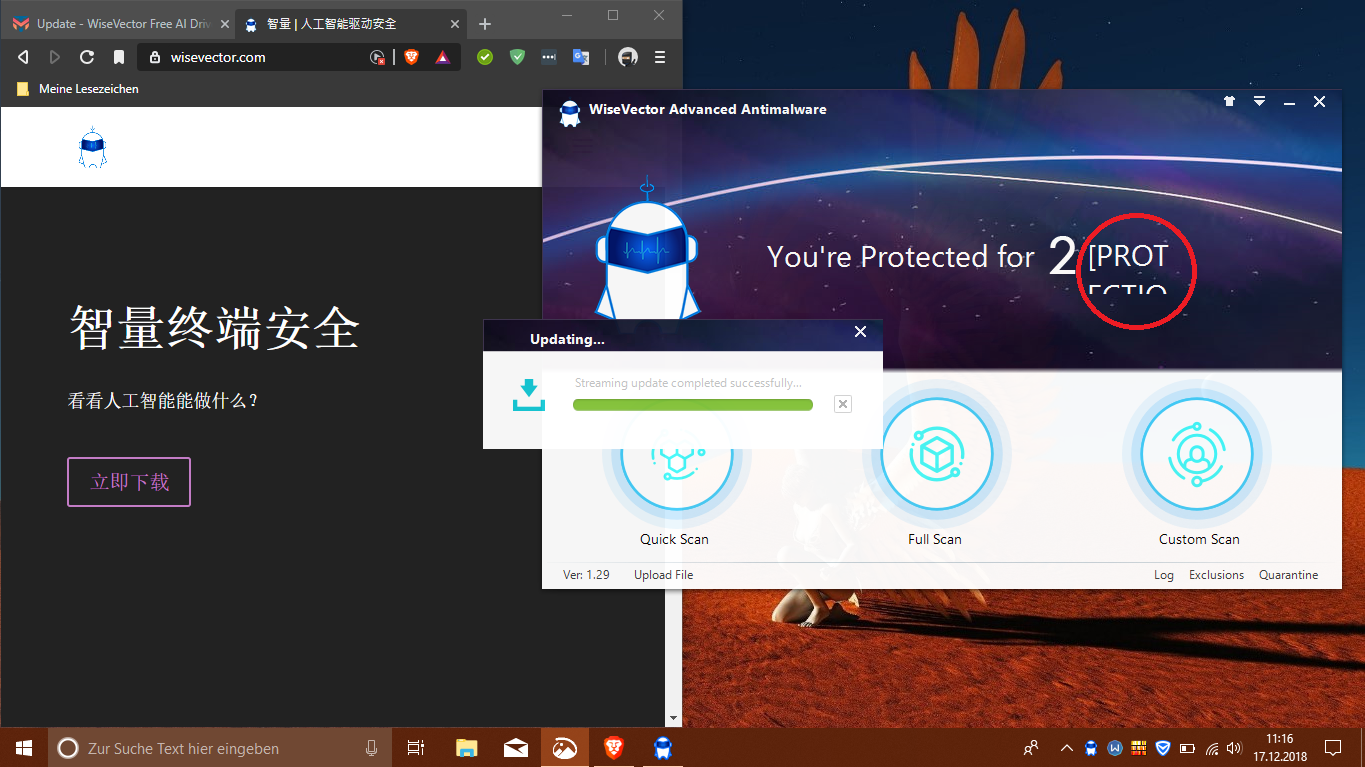This screenshot has width=1365, height=767.
Task: Click the 立即下载 download button
Action: click(x=129, y=482)
